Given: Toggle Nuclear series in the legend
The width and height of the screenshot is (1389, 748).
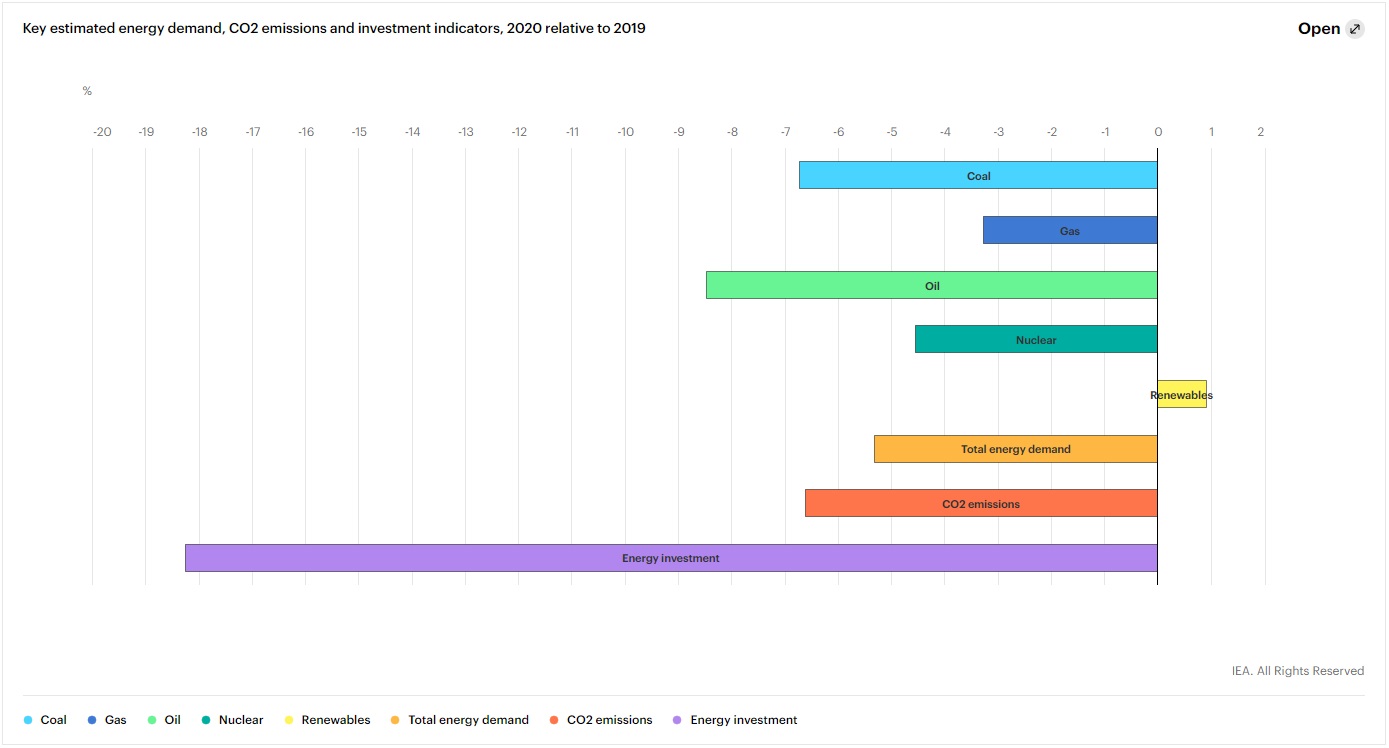Looking at the screenshot, I should [232, 720].
